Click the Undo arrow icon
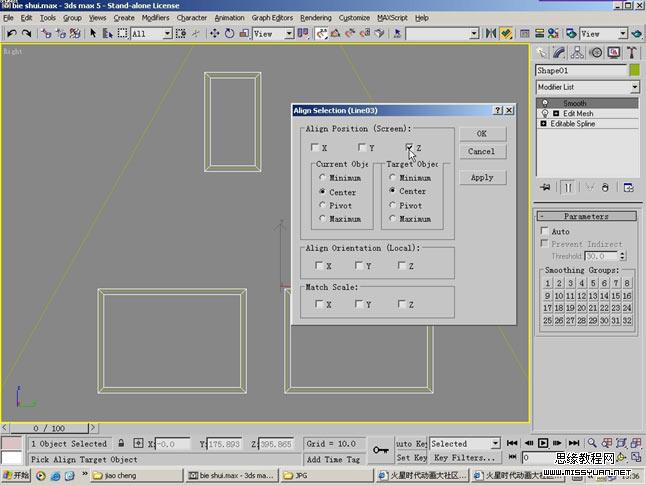 click(x=12, y=33)
